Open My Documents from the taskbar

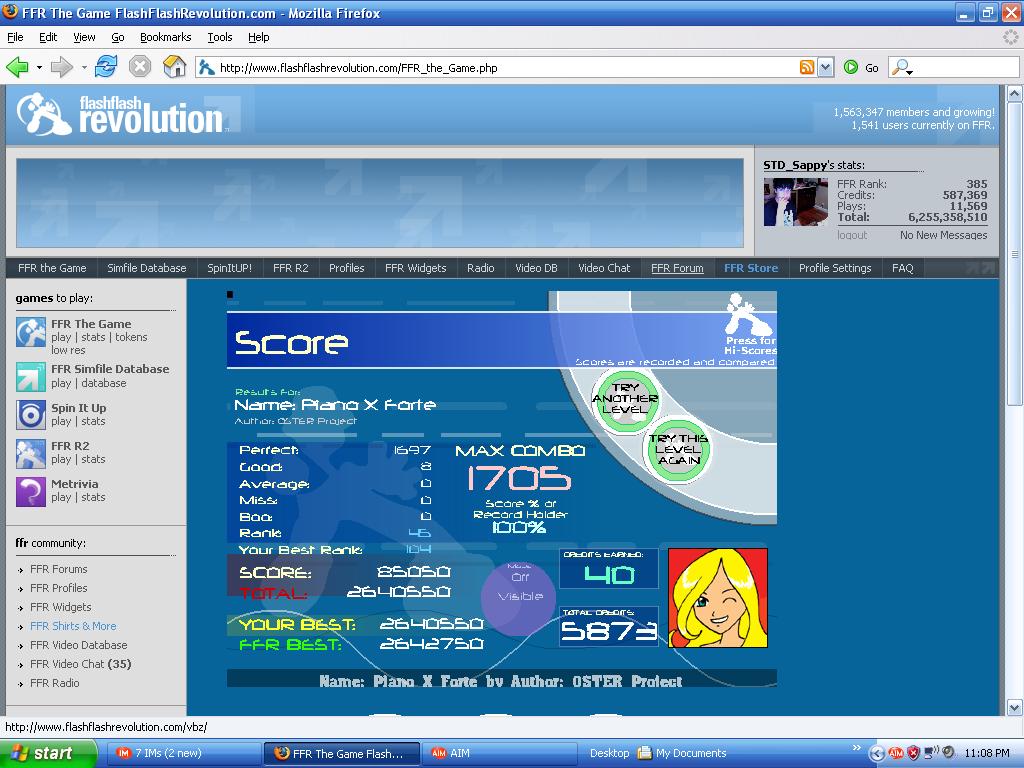click(682, 753)
